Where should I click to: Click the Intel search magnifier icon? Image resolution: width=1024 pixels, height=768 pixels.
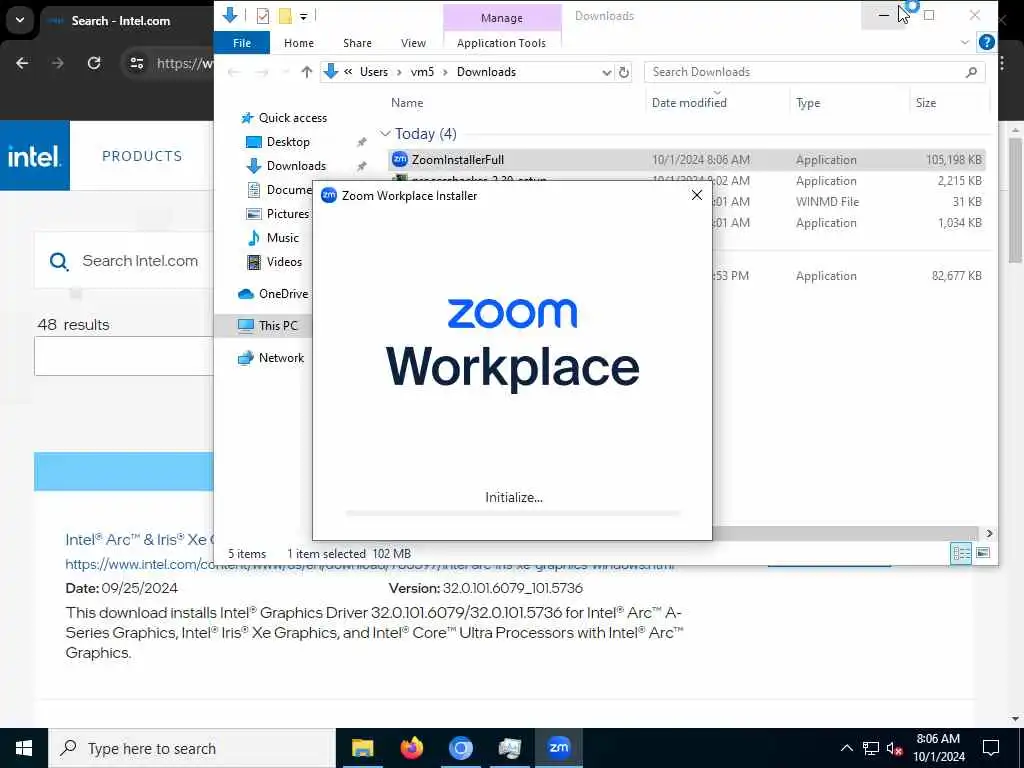coord(59,262)
